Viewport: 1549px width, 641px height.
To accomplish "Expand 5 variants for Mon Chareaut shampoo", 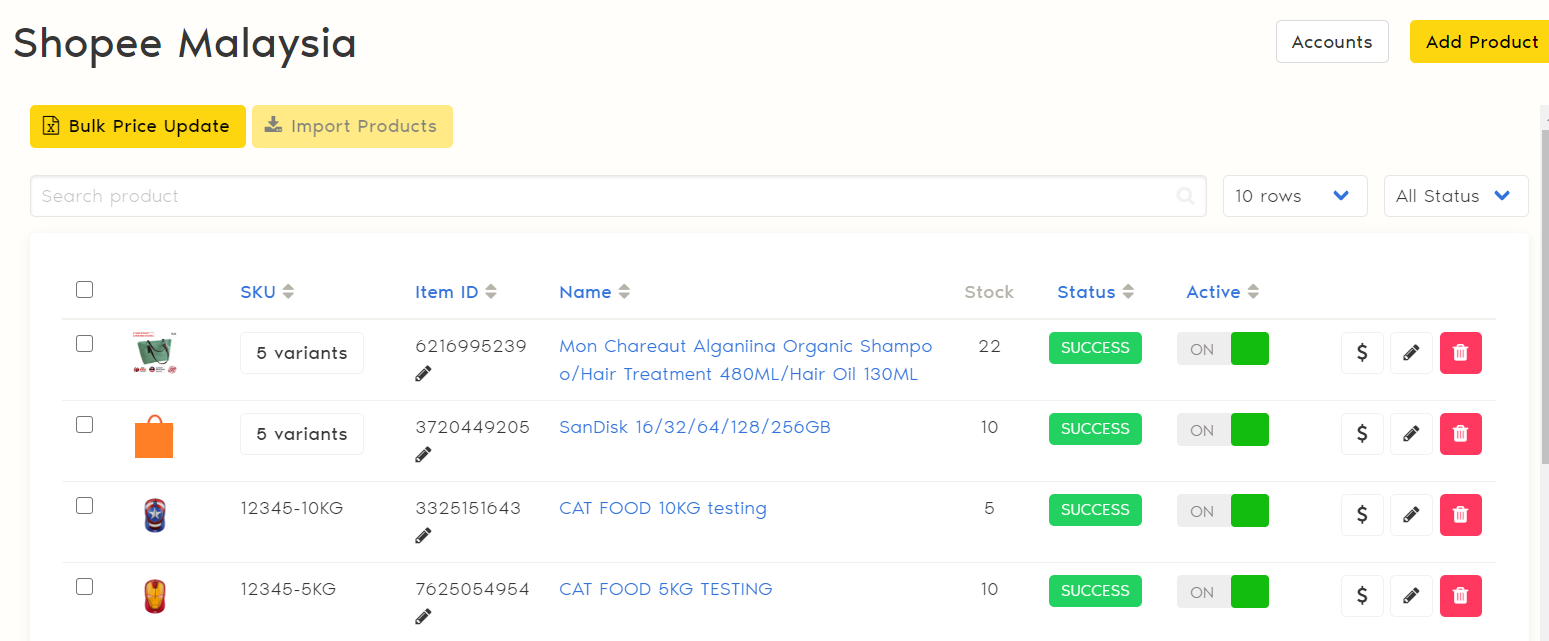I will [x=302, y=353].
